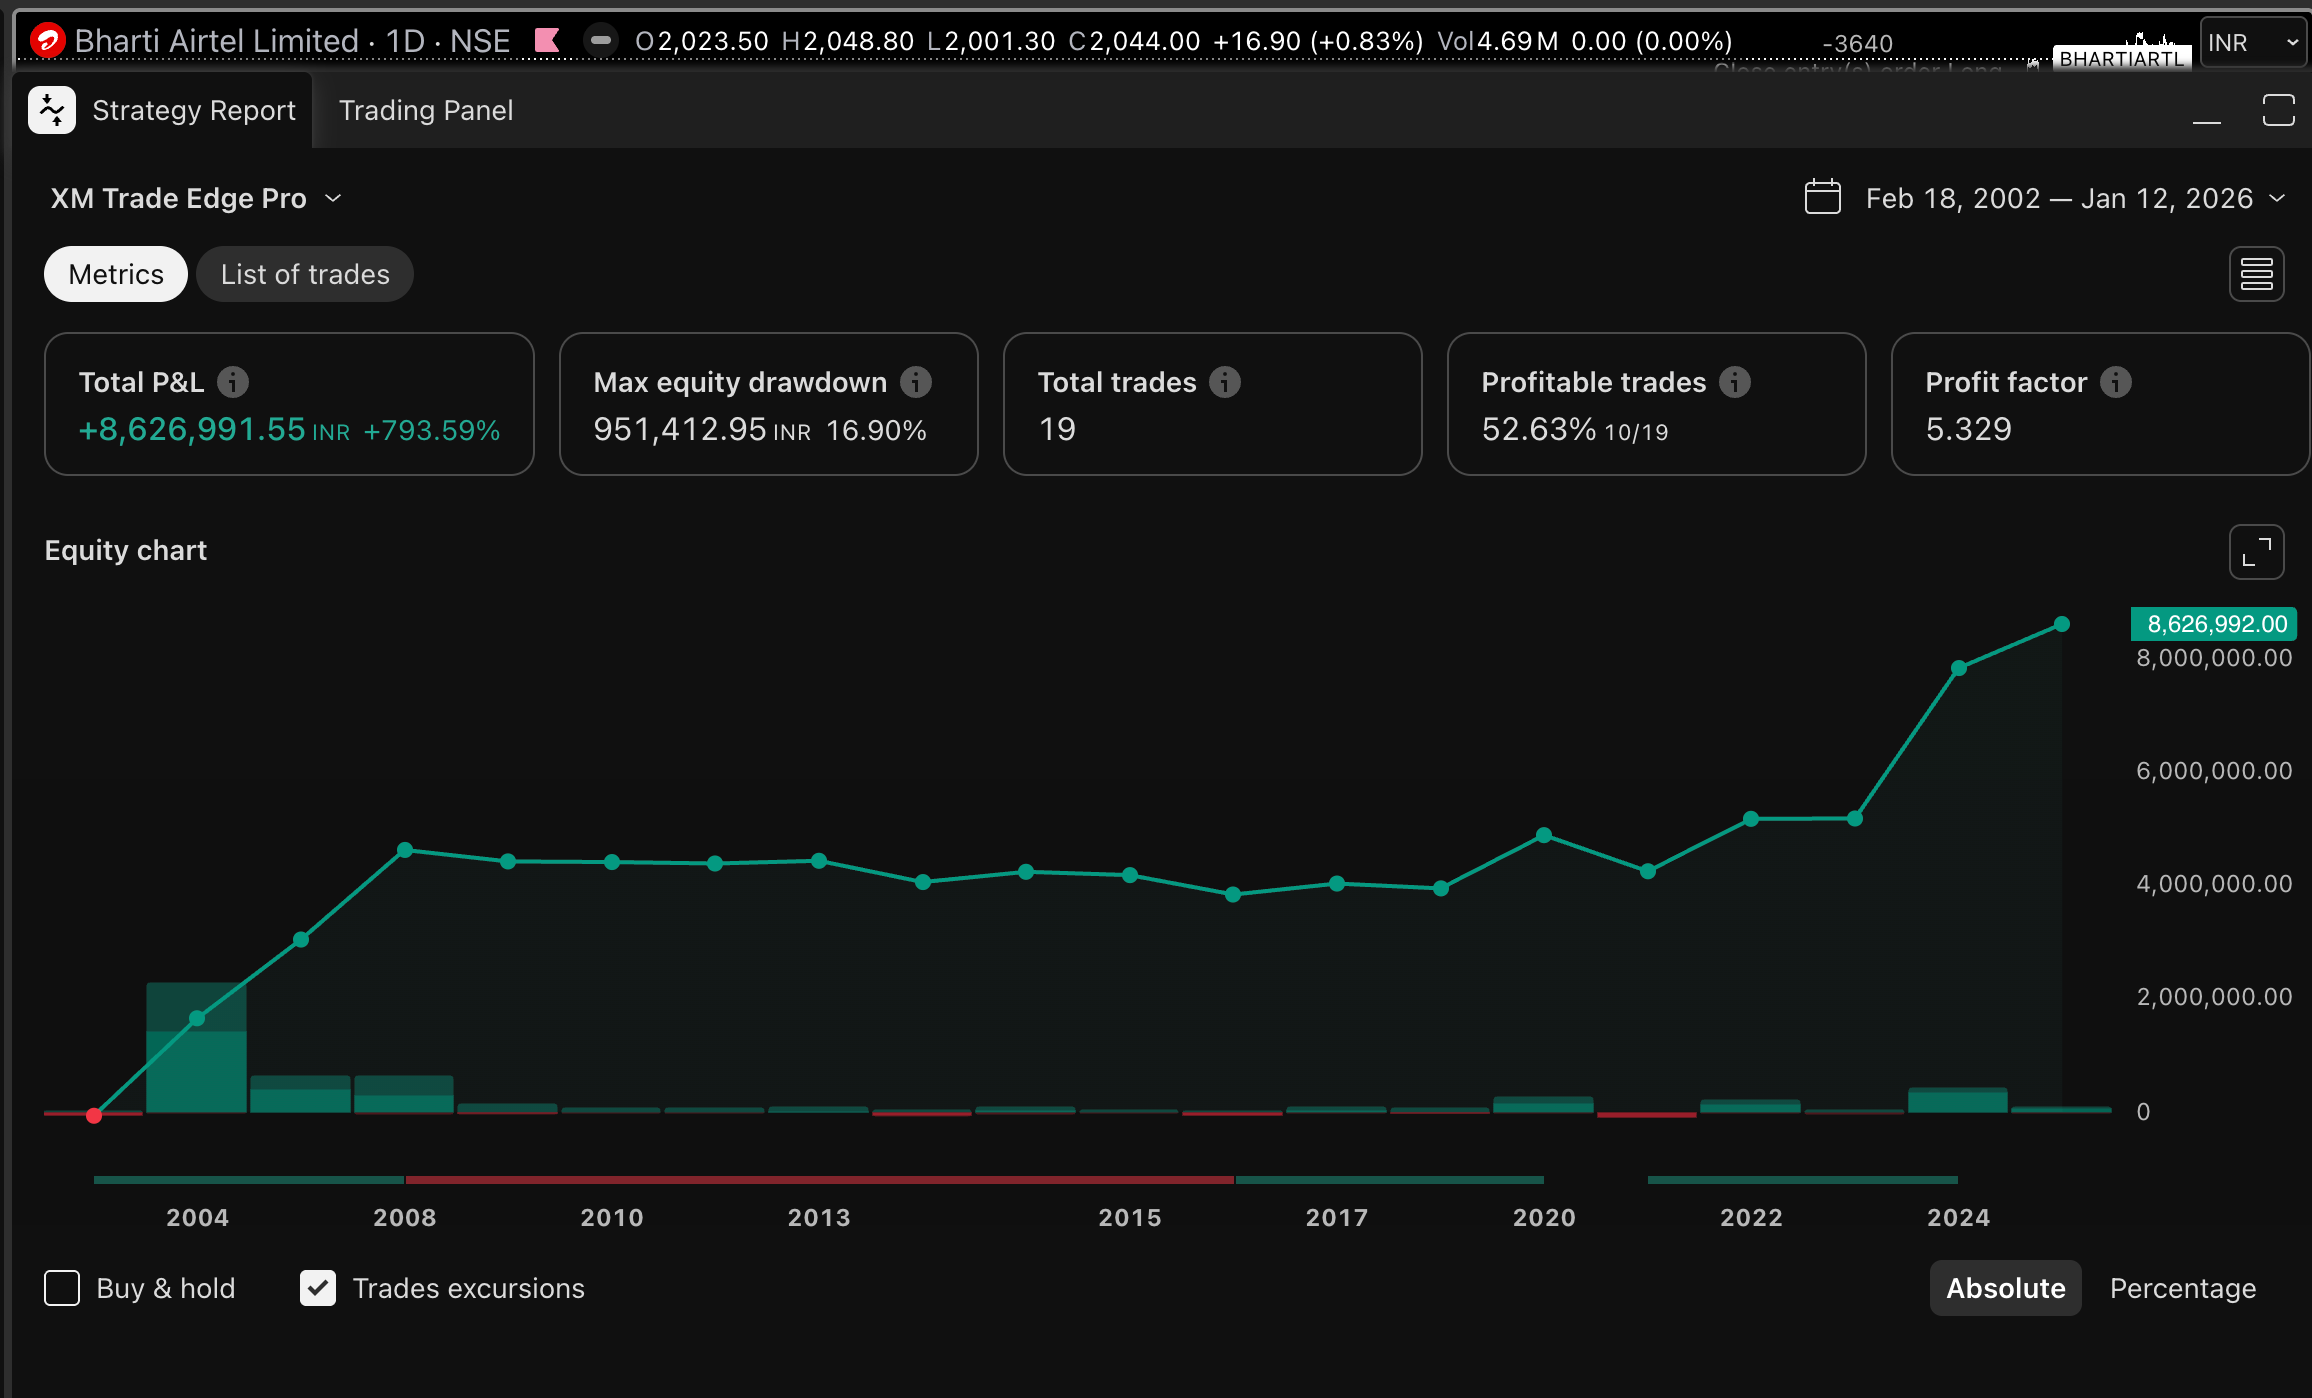
Task: Show info for Max equity drawdown
Action: coord(916,382)
